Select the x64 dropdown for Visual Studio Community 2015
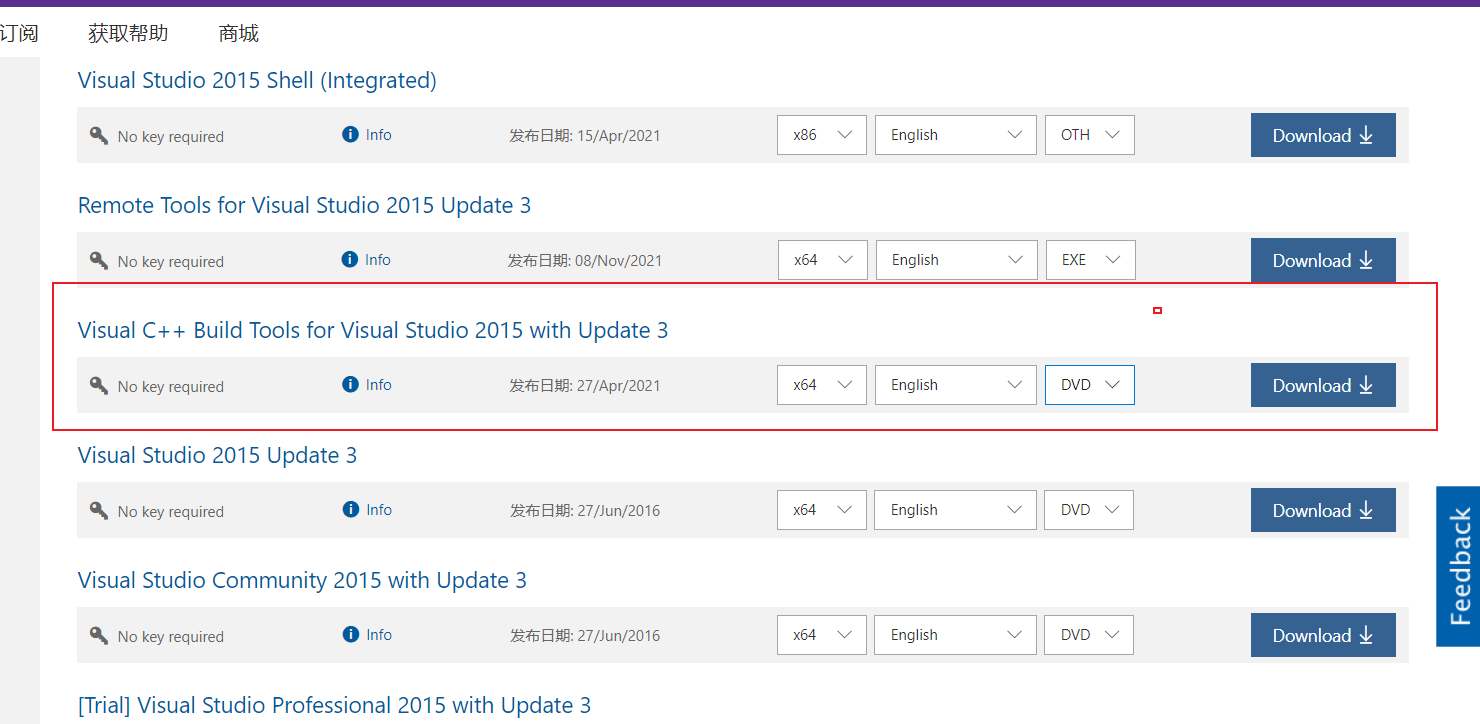 (821, 634)
